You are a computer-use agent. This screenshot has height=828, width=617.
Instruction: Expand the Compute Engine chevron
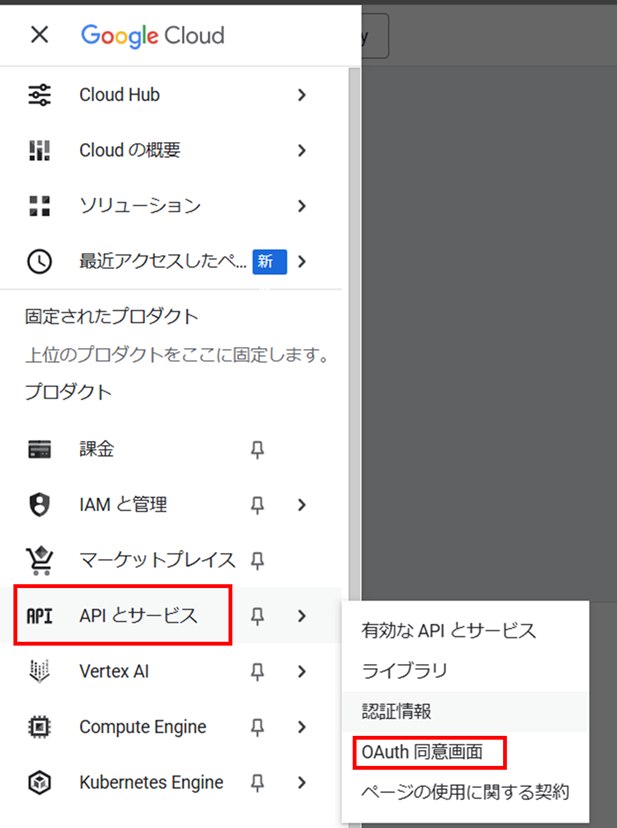(302, 727)
